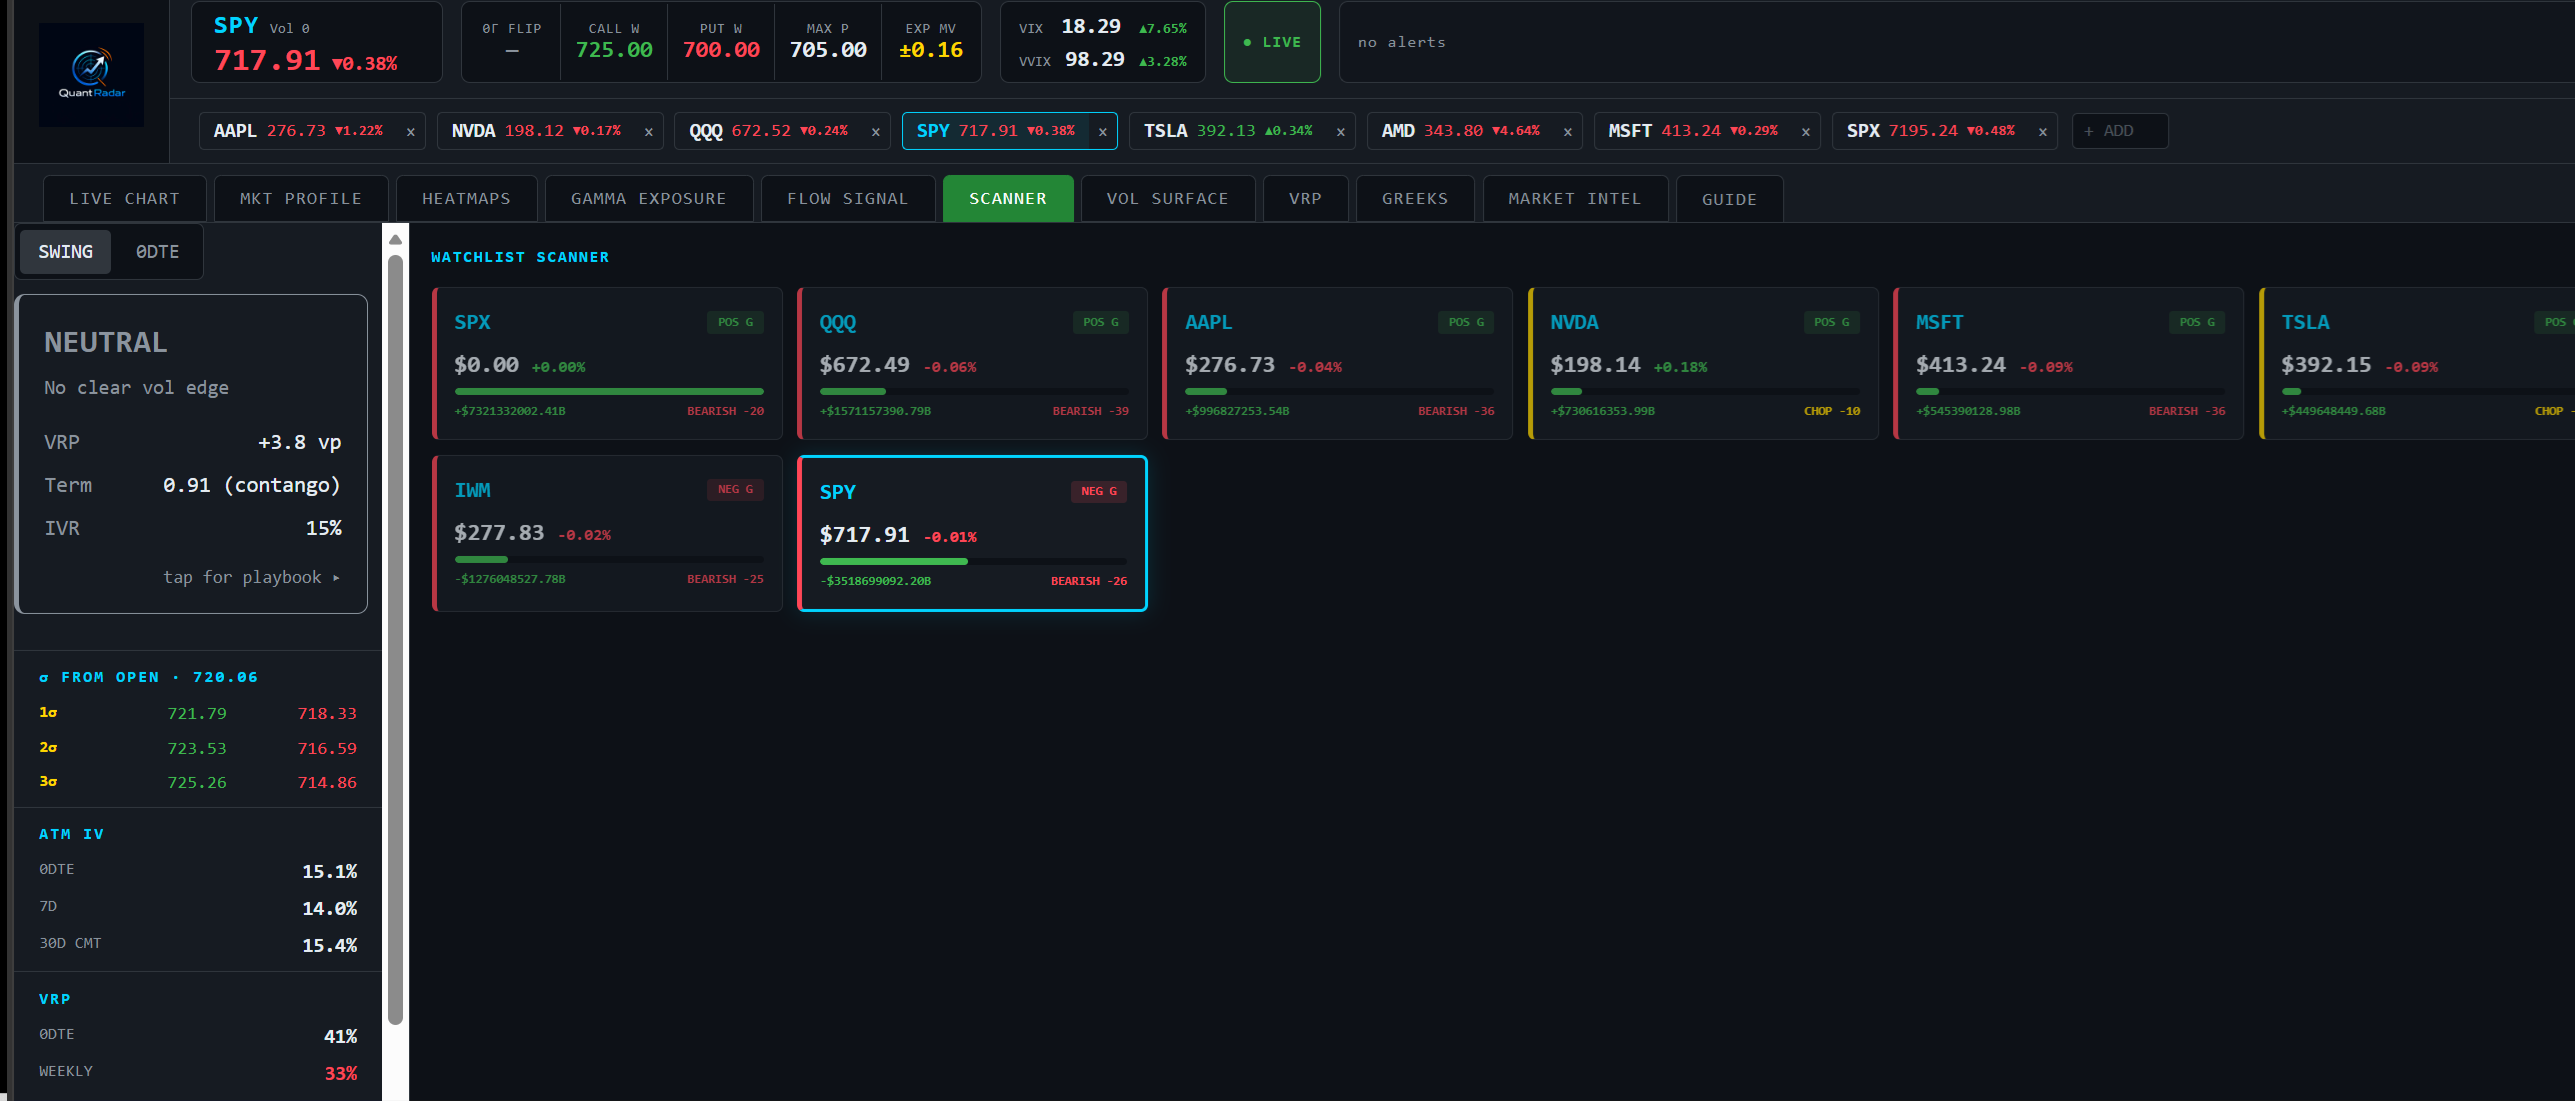Open the QQQ scanner card
Viewport: 2575px width, 1101px height.
pyautogui.click(x=973, y=363)
